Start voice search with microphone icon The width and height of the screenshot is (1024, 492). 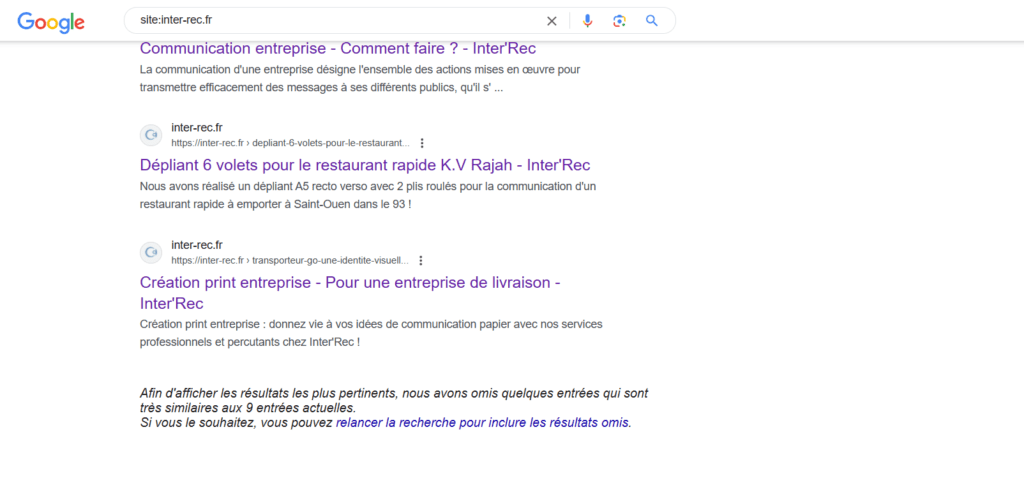click(587, 21)
